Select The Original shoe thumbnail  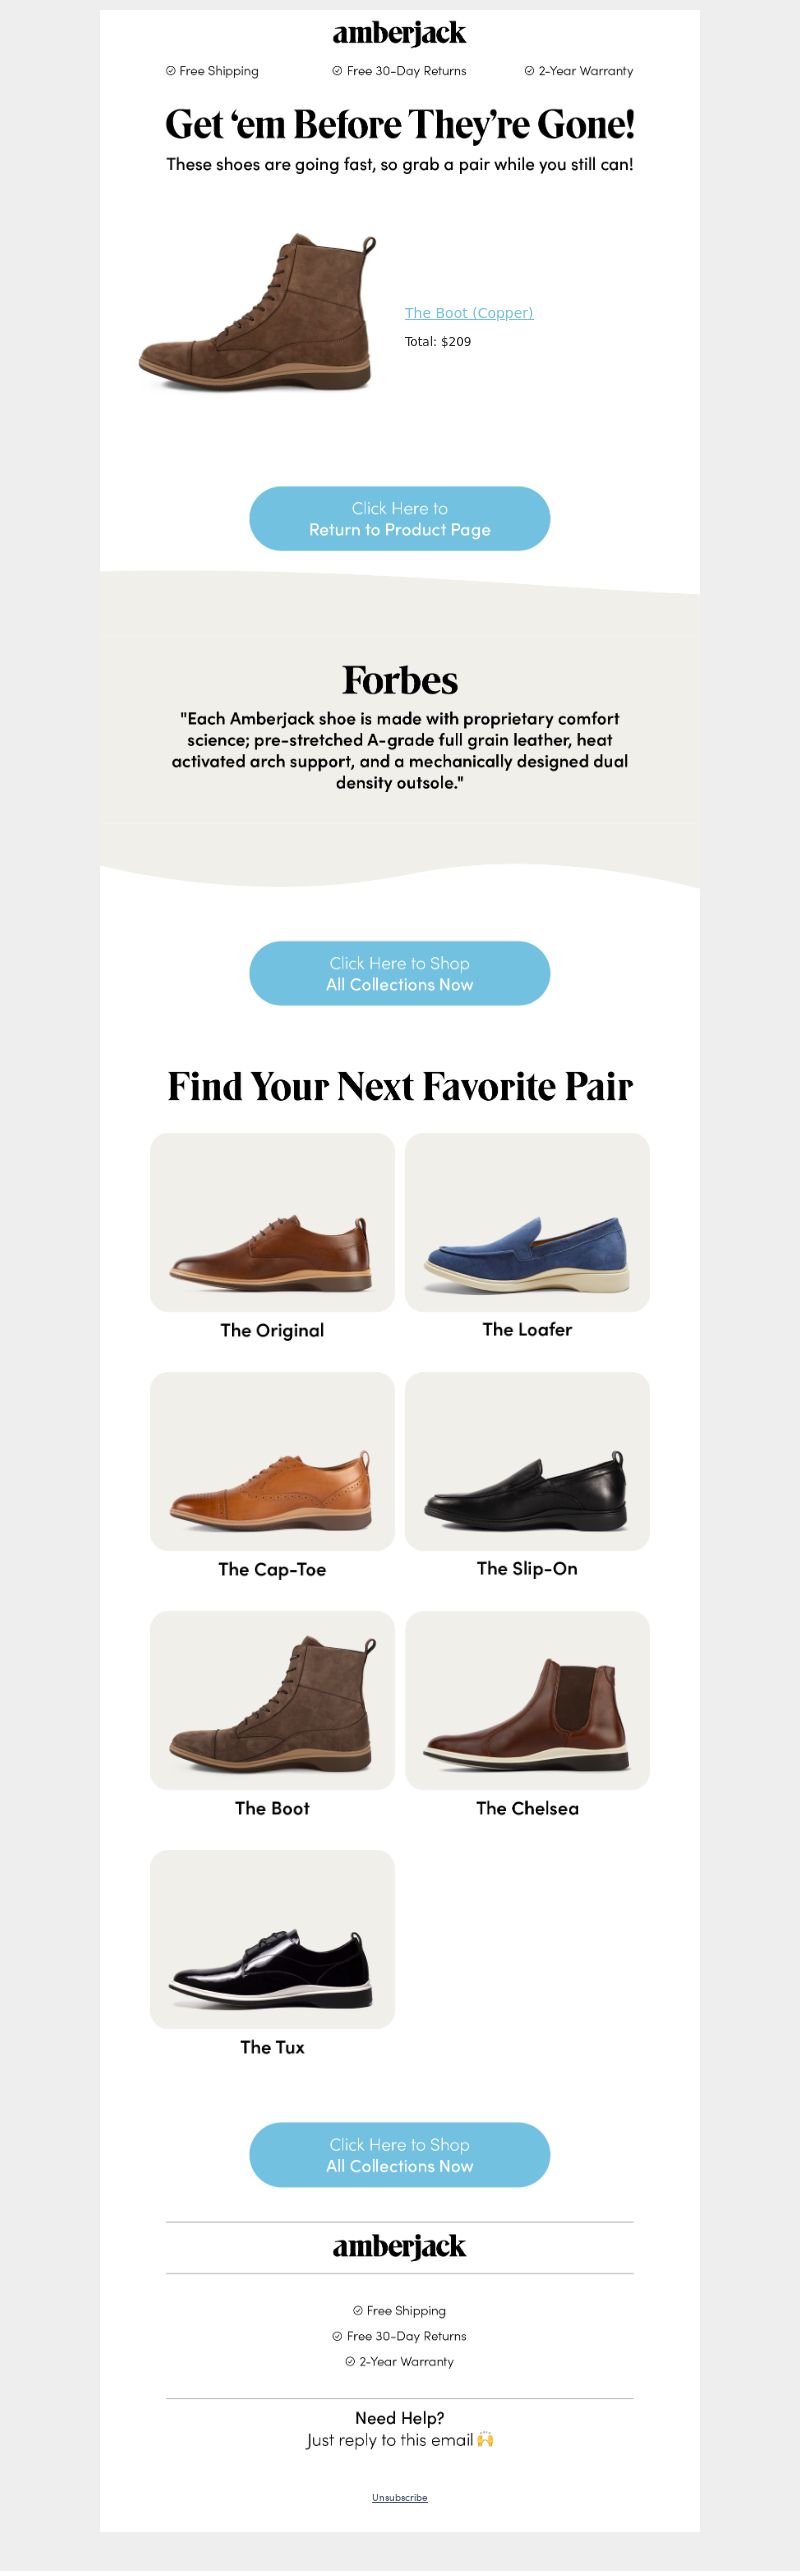click(272, 1223)
